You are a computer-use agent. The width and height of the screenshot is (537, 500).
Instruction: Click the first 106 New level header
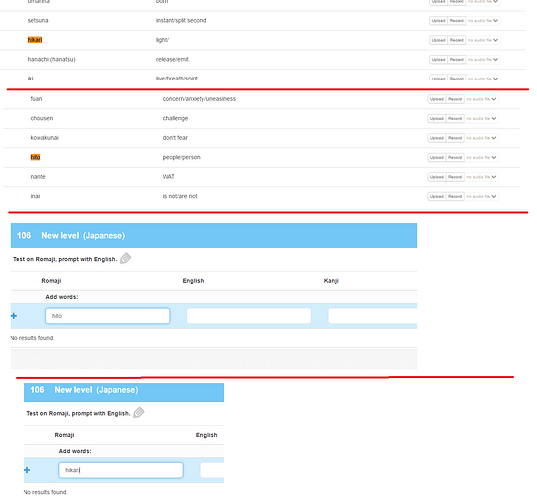pyautogui.click(x=214, y=235)
